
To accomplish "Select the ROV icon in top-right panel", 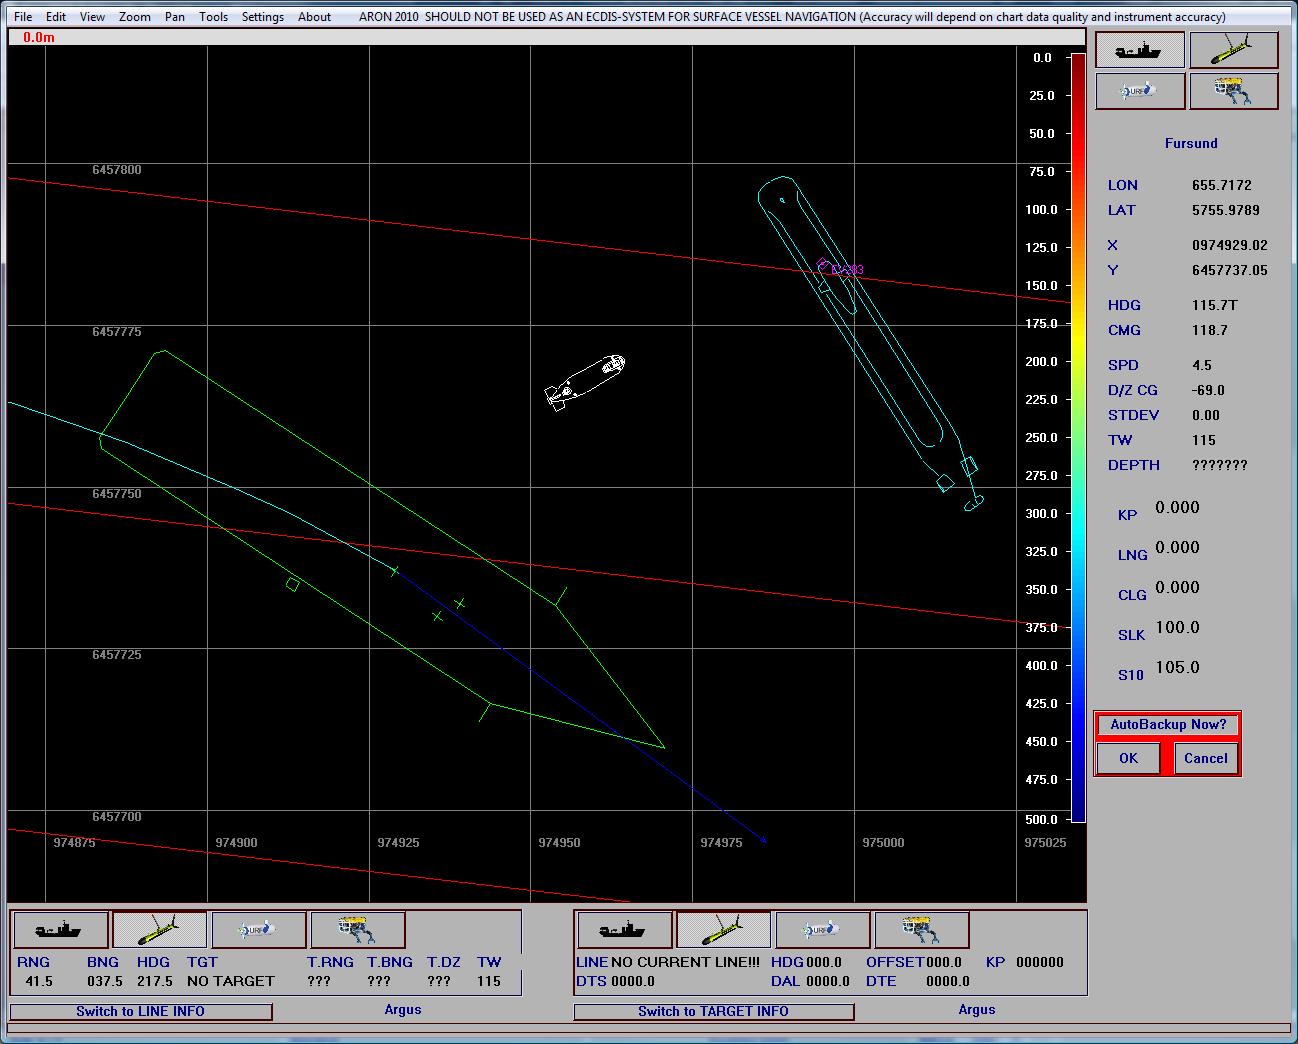I will click(1234, 91).
